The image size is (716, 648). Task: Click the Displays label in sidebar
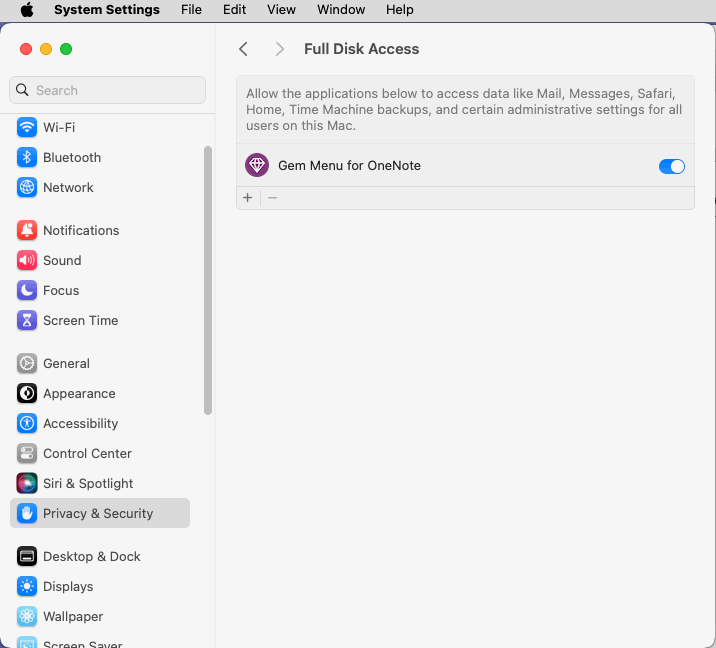(68, 586)
